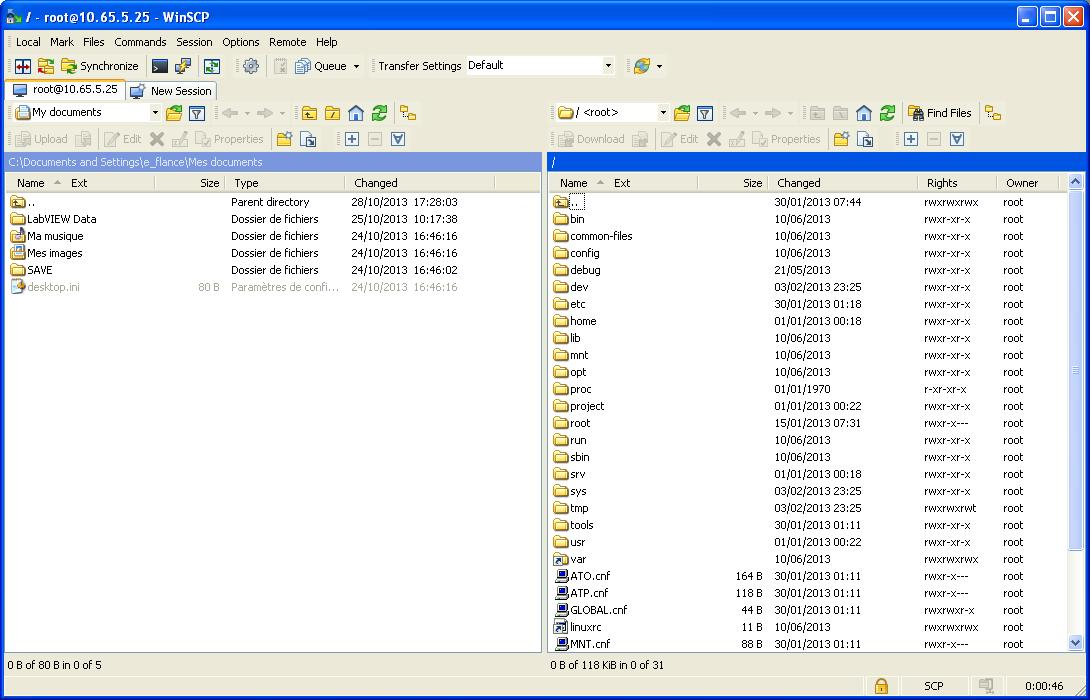Open the Files menu
Viewport: 1090px width, 700px height.
[94, 42]
